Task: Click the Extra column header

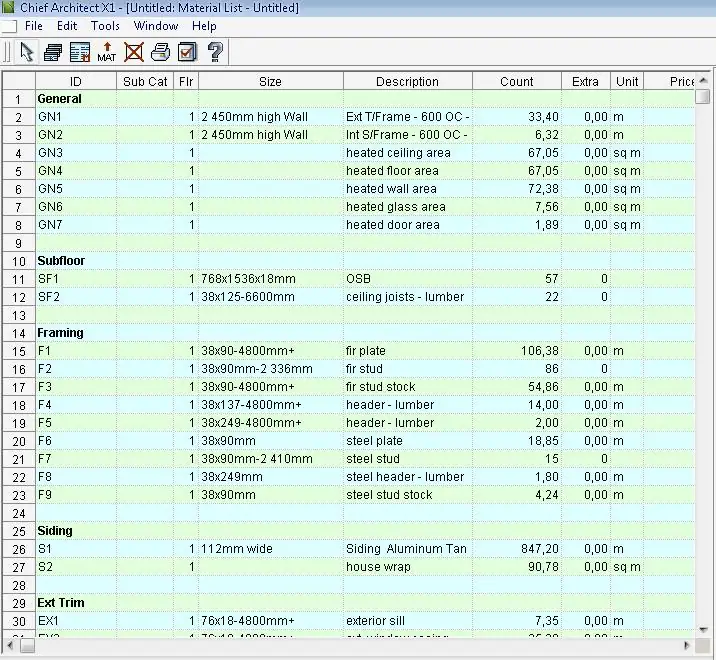Action: [585, 81]
